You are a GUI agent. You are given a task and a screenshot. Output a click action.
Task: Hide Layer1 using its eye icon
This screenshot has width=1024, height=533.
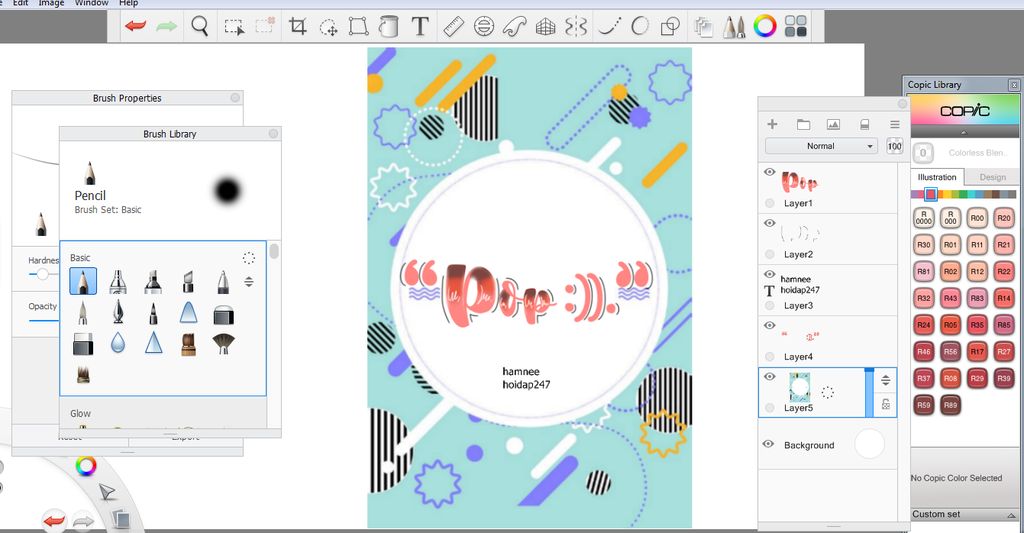tap(769, 172)
